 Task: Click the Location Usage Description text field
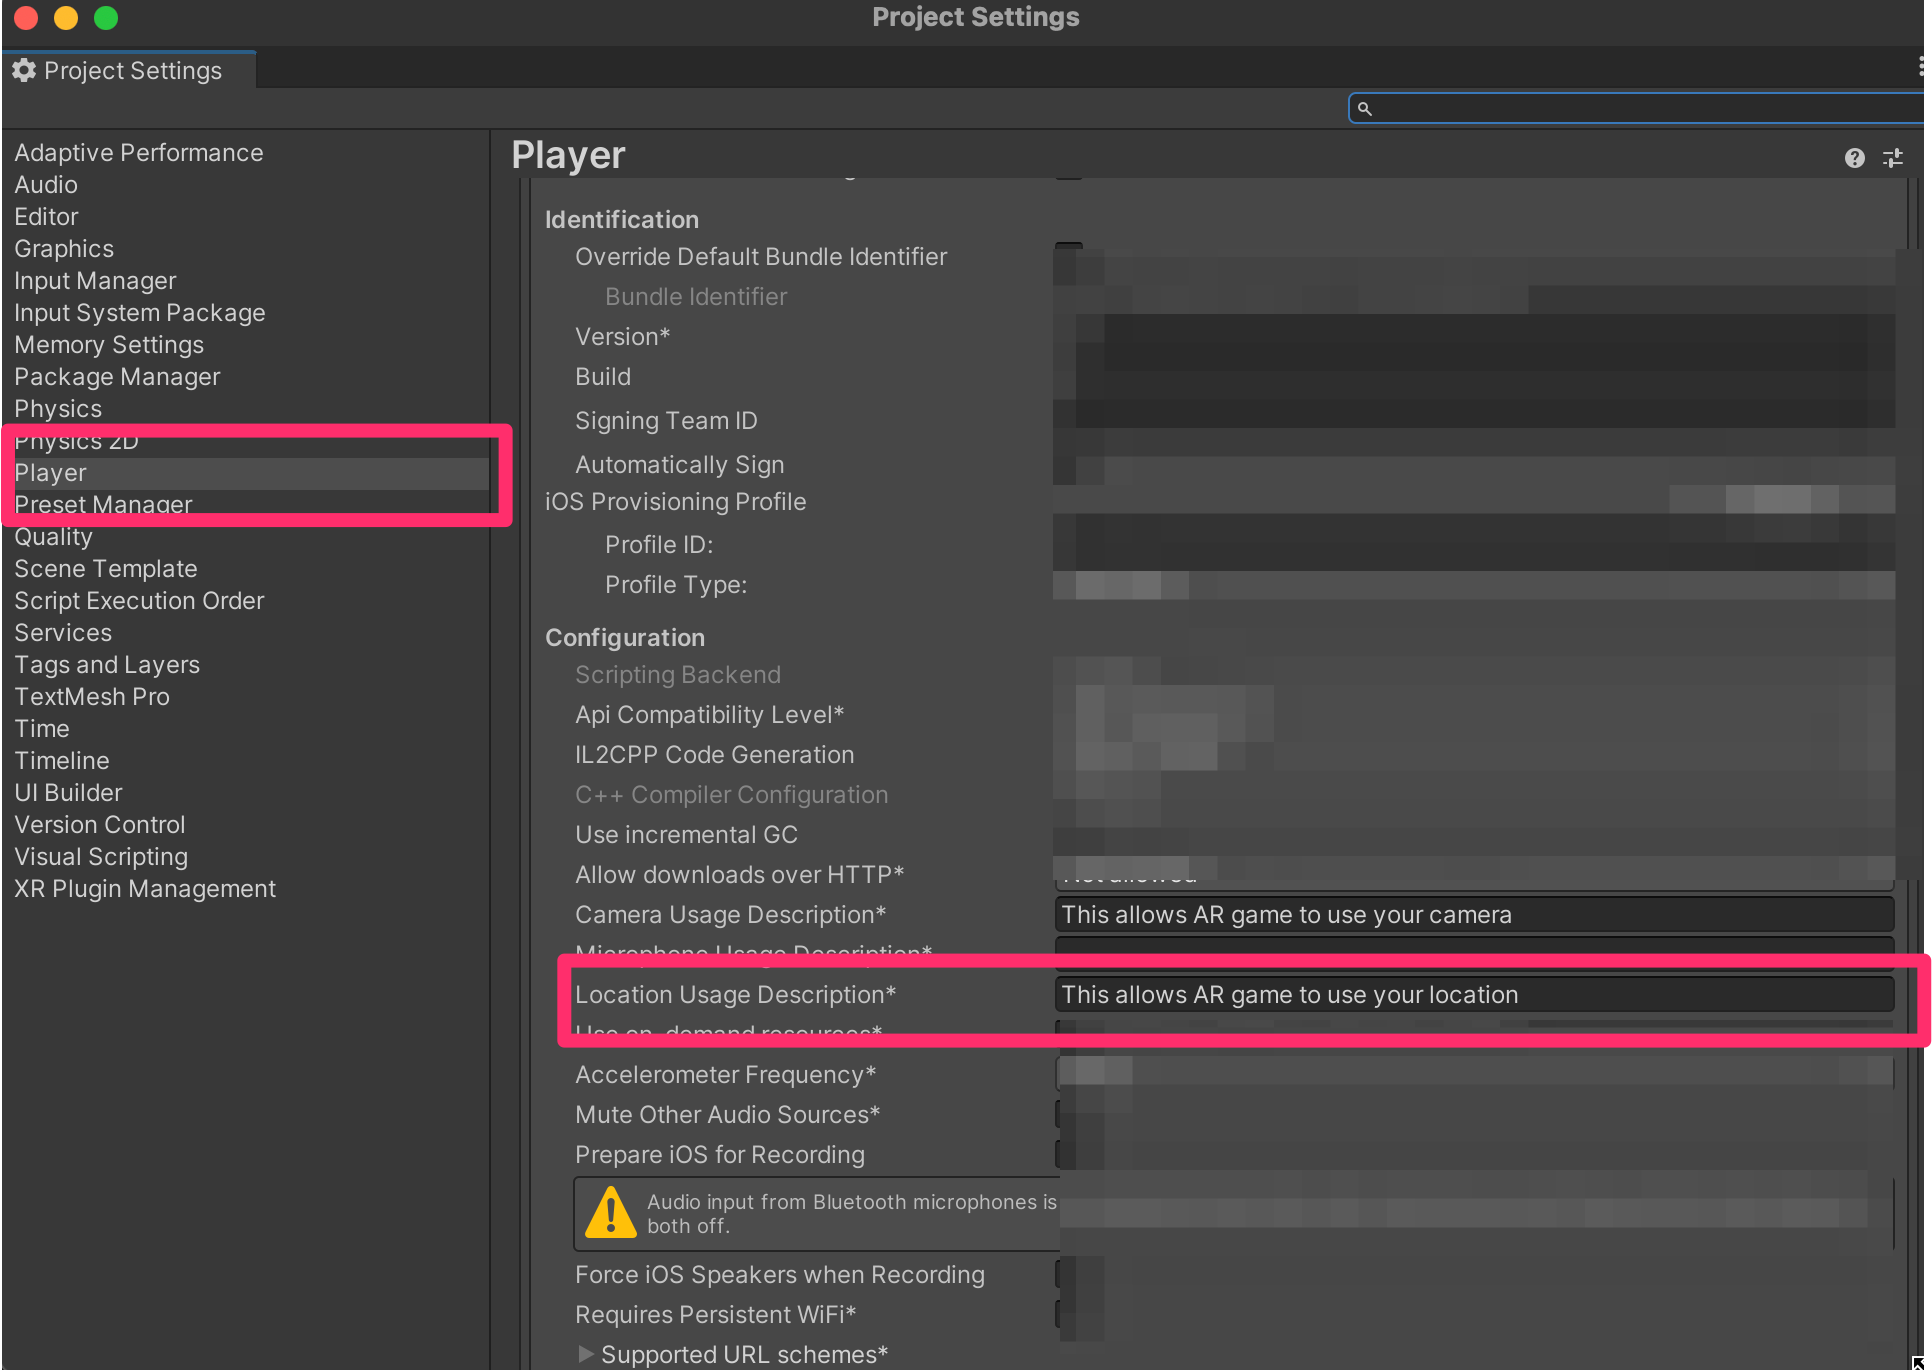(1474, 995)
